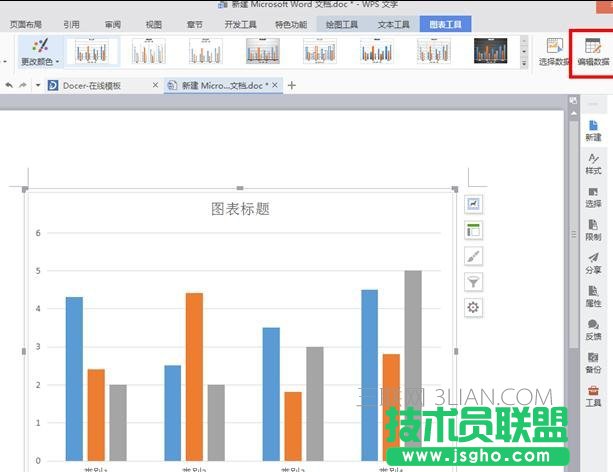Expand the full chart styles gallery
The height and width of the screenshot is (472, 613).
click(x=524, y=63)
